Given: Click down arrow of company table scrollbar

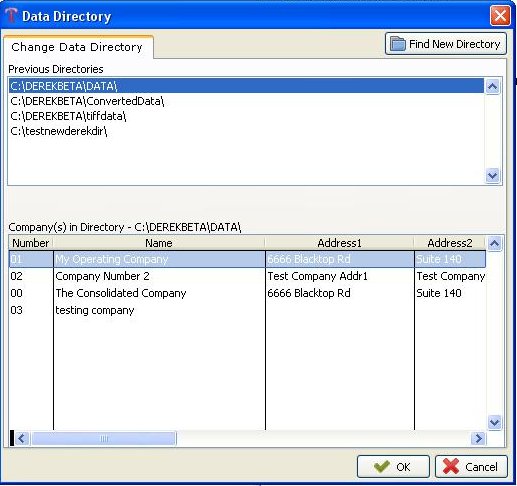Looking at the screenshot, I should click(495, 423).
